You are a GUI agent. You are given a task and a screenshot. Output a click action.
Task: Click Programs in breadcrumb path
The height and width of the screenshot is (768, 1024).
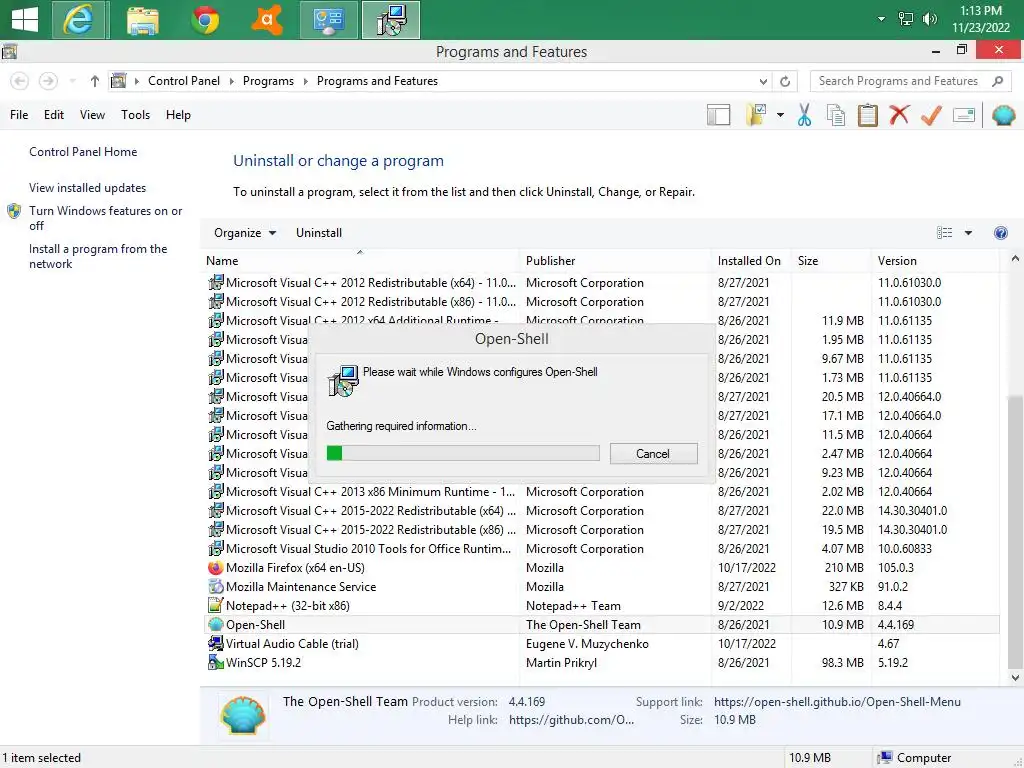[x=268, y=81]
